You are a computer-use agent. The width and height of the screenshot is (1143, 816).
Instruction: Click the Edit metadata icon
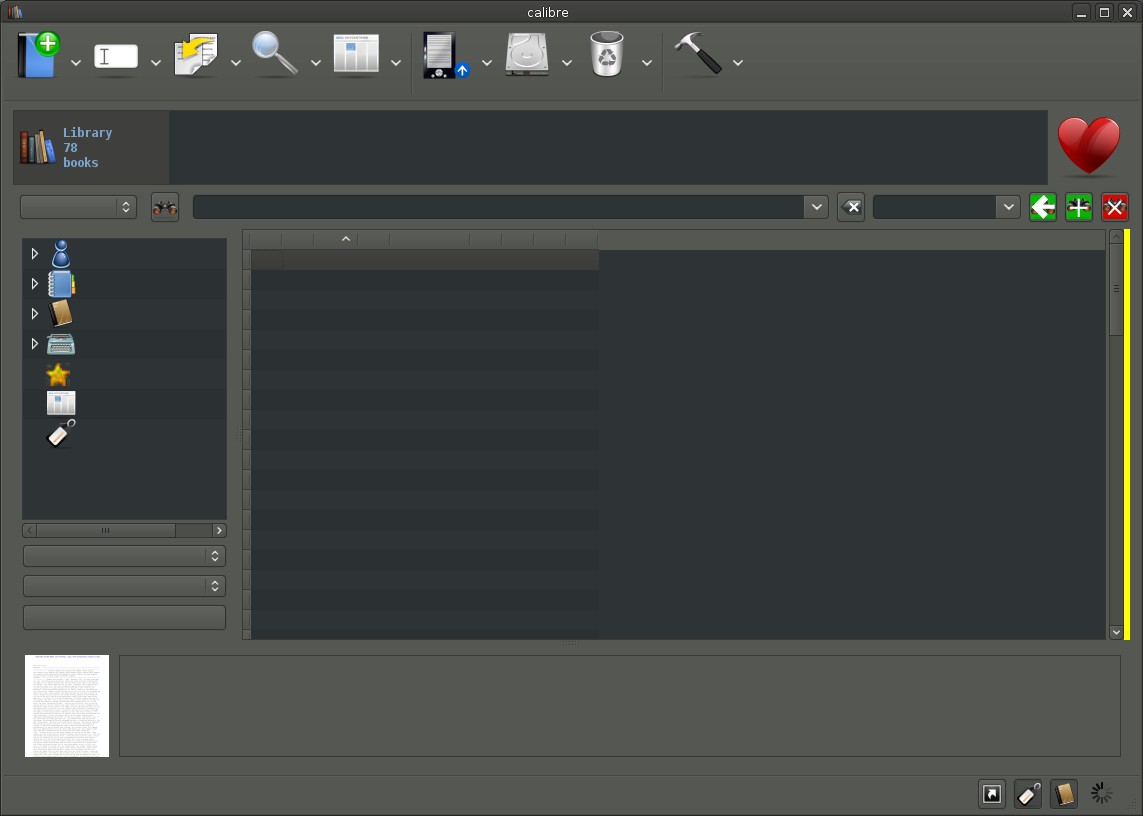click(116, 56)
